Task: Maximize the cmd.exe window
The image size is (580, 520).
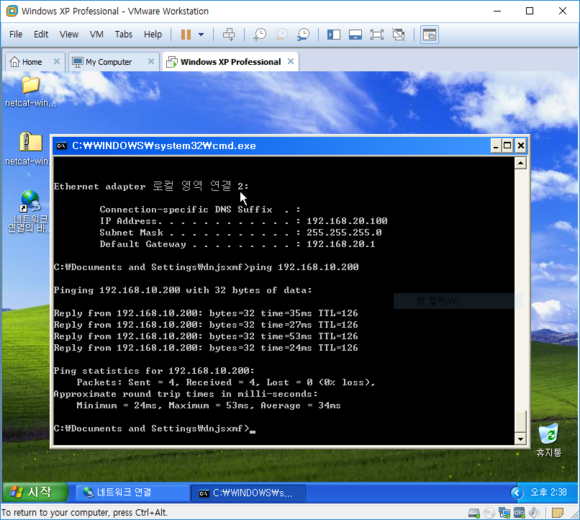Action: coord(508,146)
